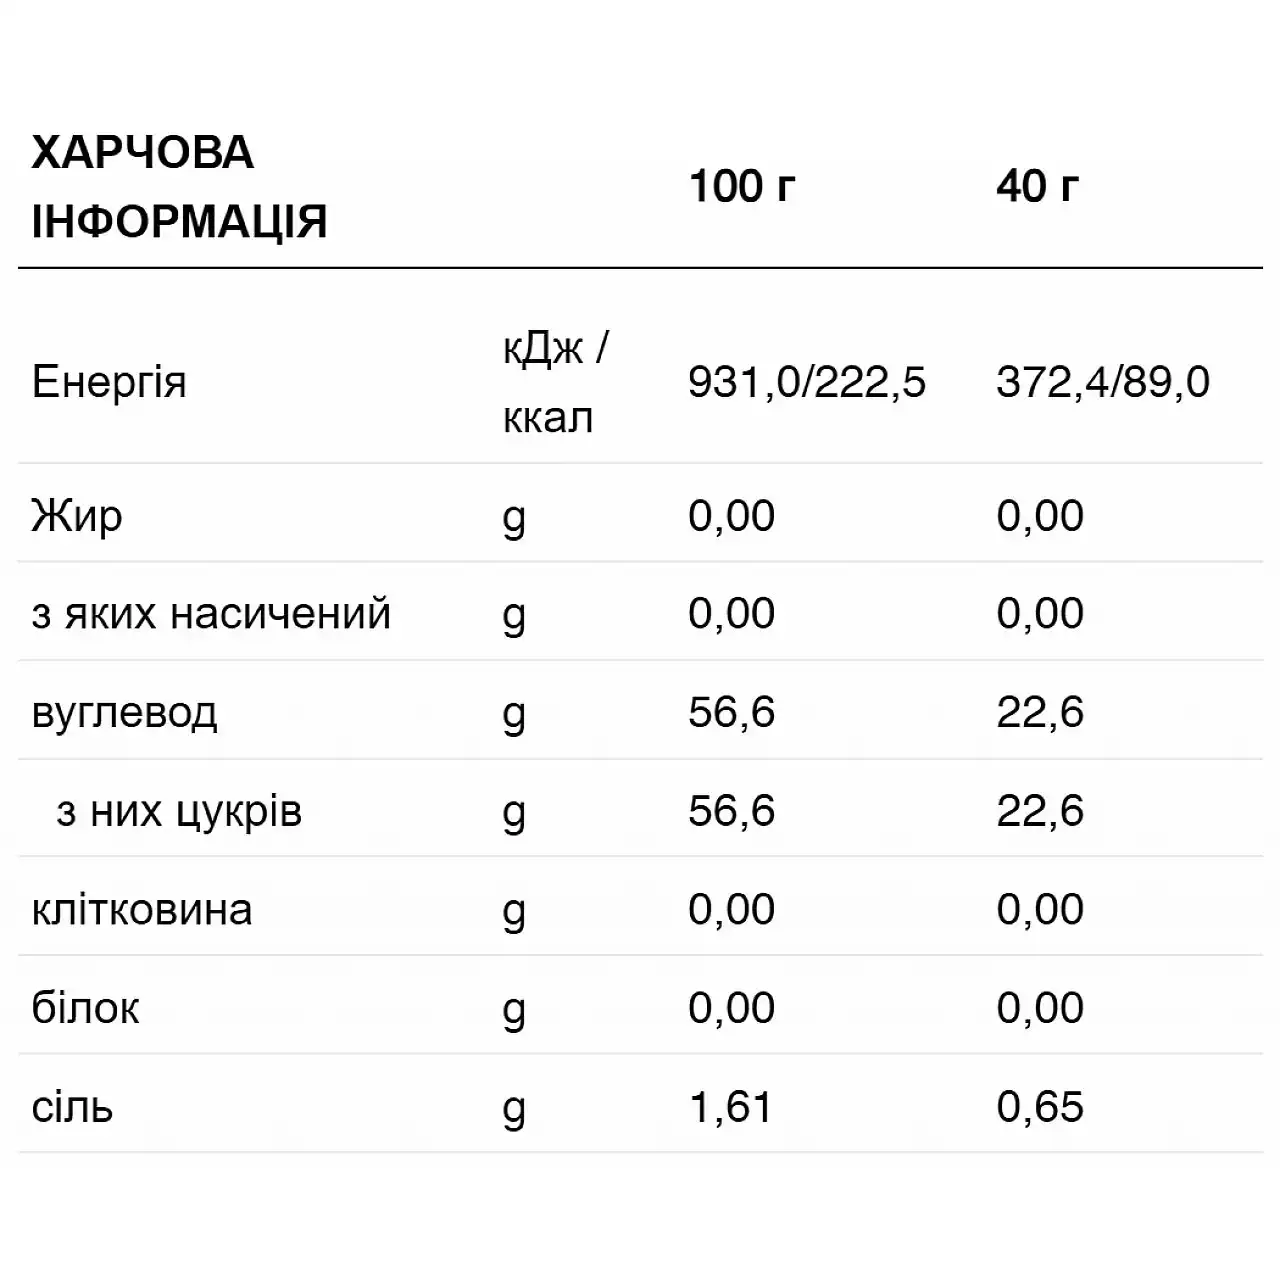Select the сіль 0,65 value
1280x1280 pixels.
tap(1040, 1107)
